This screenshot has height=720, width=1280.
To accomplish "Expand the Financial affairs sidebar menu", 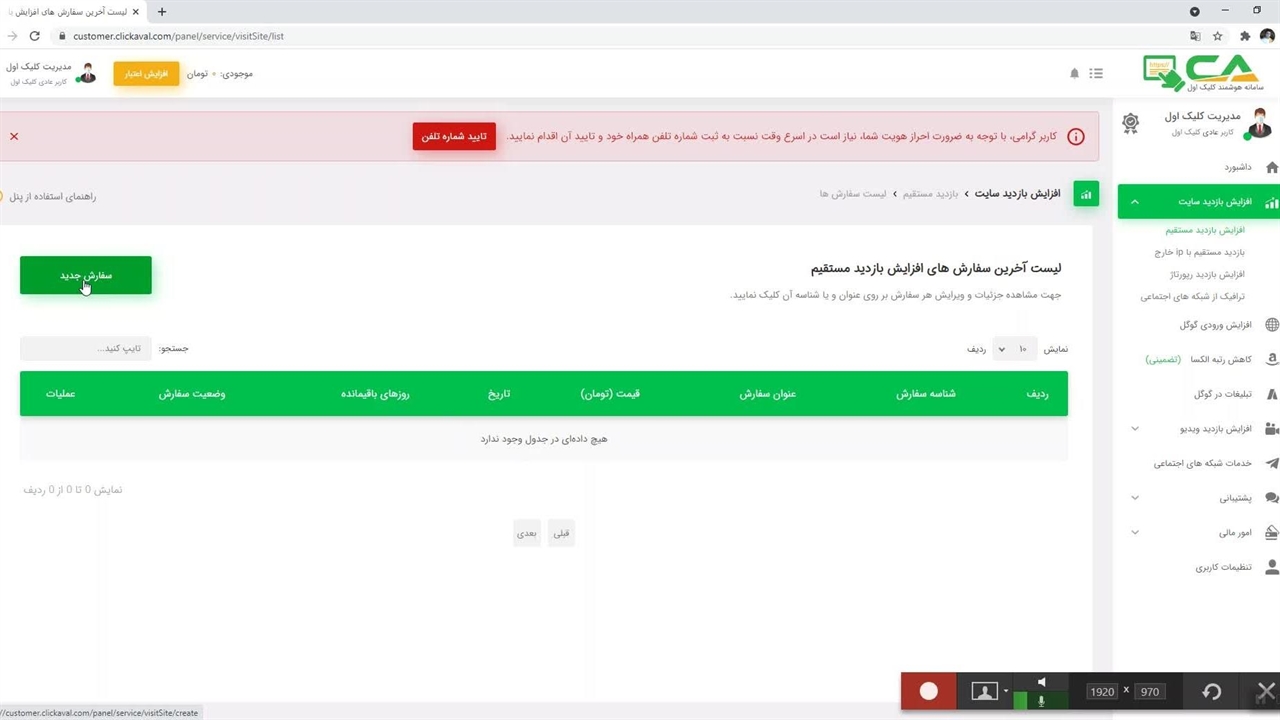I will 1135,532.
